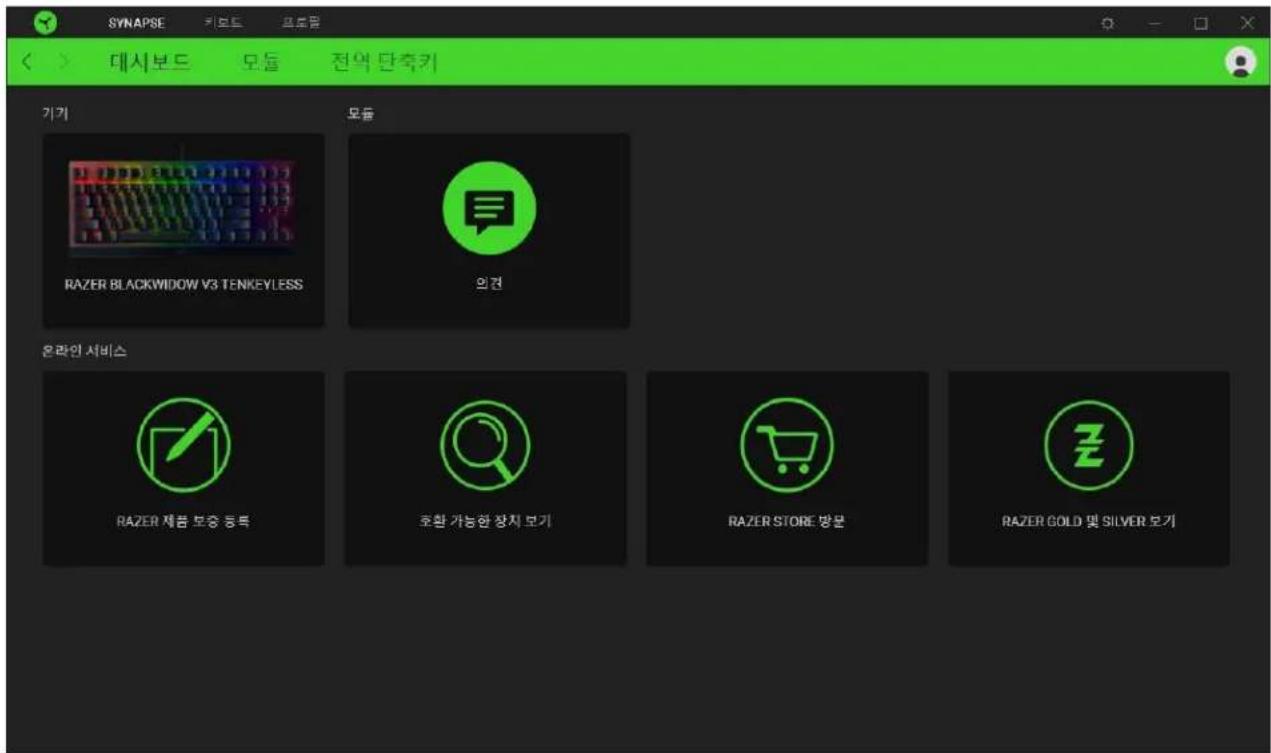Viewport: 1271px width, 753px height.
Task: Open RAZER STORE 방문 link
Action: (787, 523)
